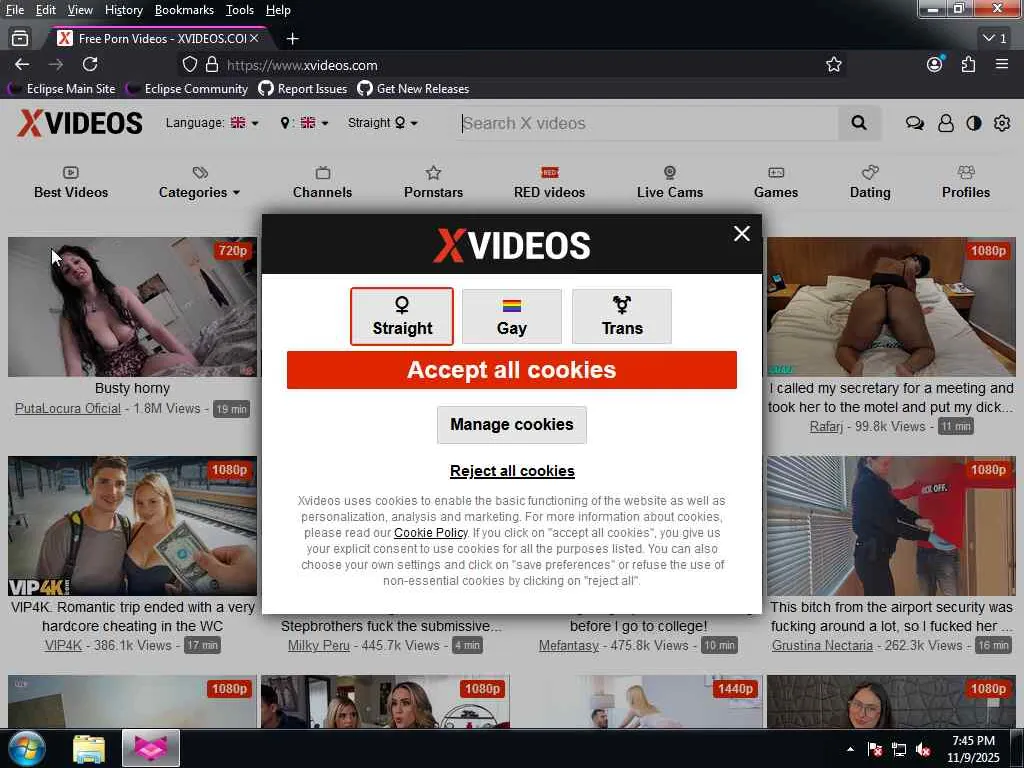Close the current browser tab

pos(254,39)
